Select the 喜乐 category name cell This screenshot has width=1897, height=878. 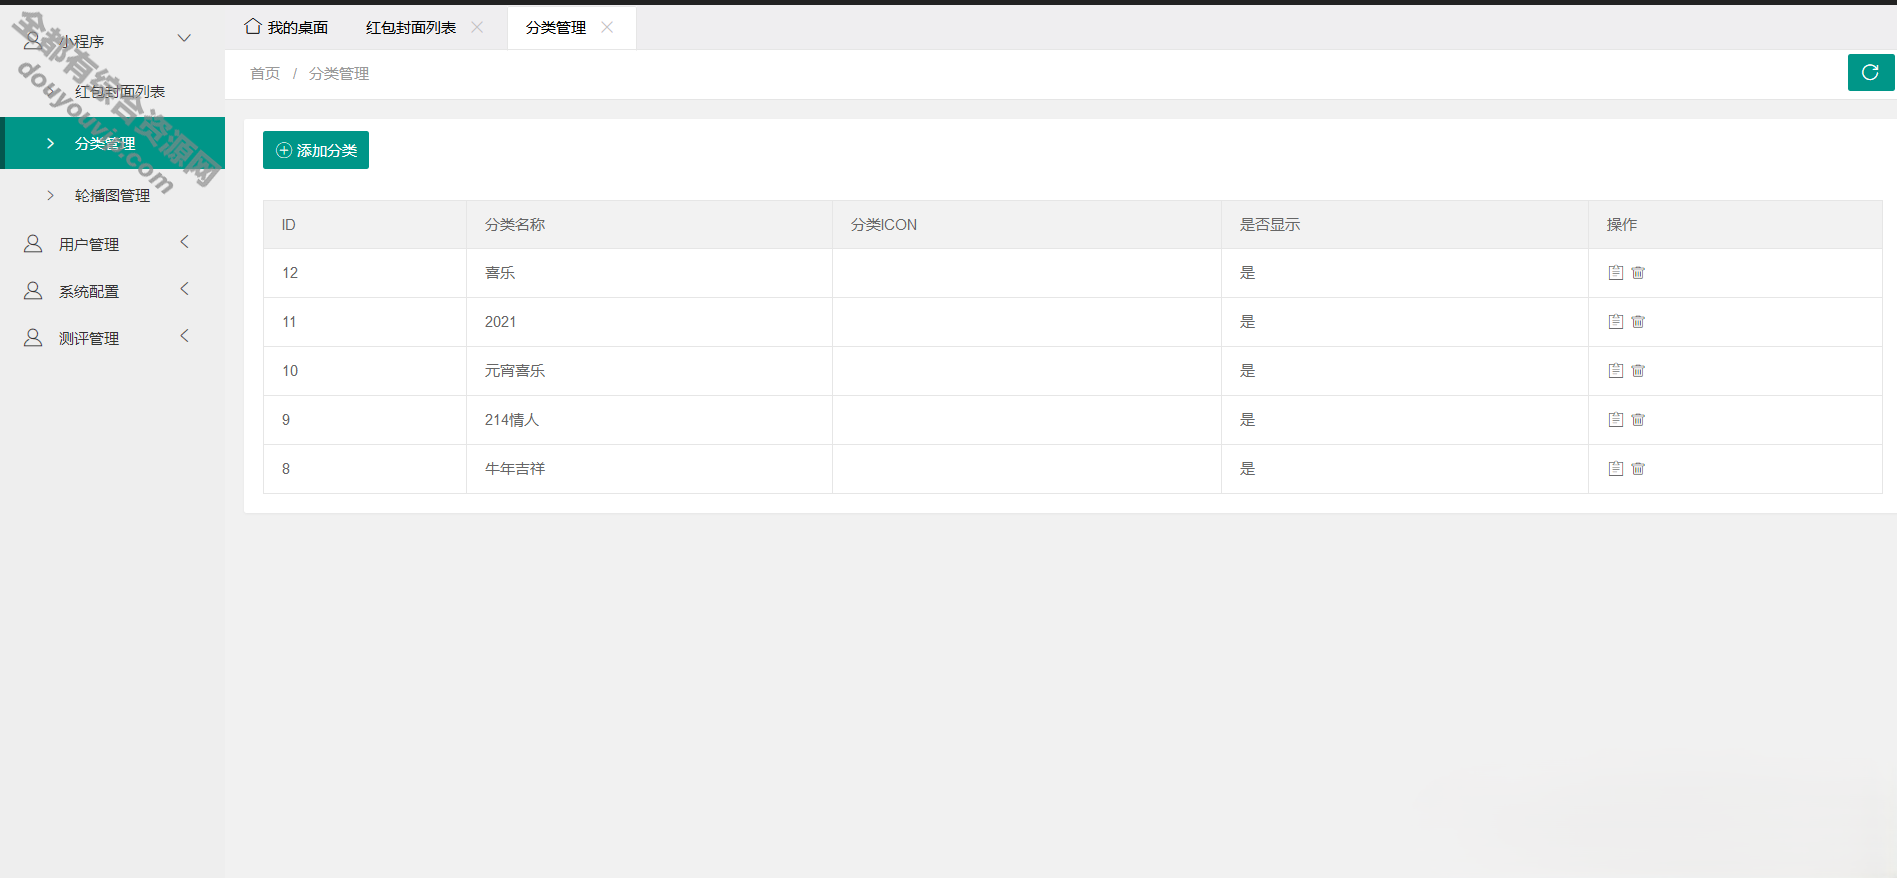click(x=649, y=273)
